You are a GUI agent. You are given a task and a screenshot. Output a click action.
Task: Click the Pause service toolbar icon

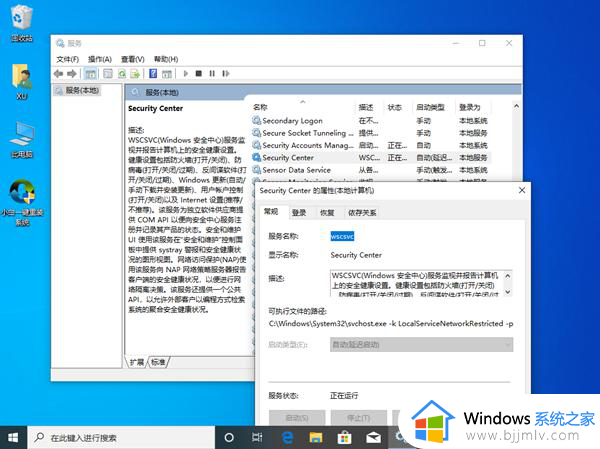tap(212, 73)
